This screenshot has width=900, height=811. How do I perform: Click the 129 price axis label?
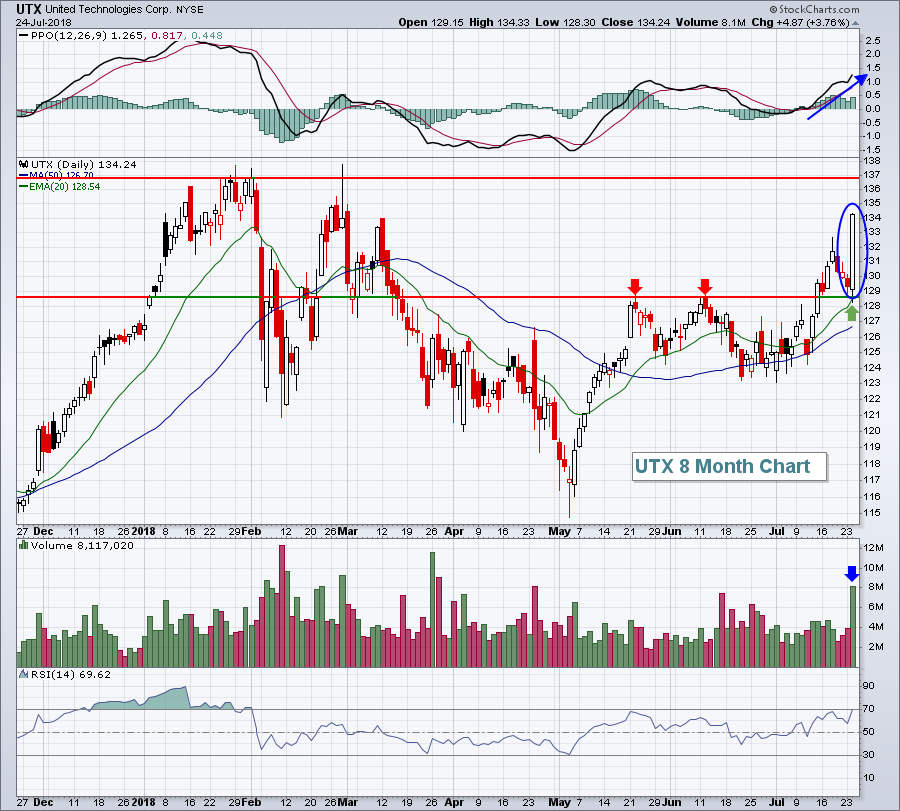(x=872, y=290)
